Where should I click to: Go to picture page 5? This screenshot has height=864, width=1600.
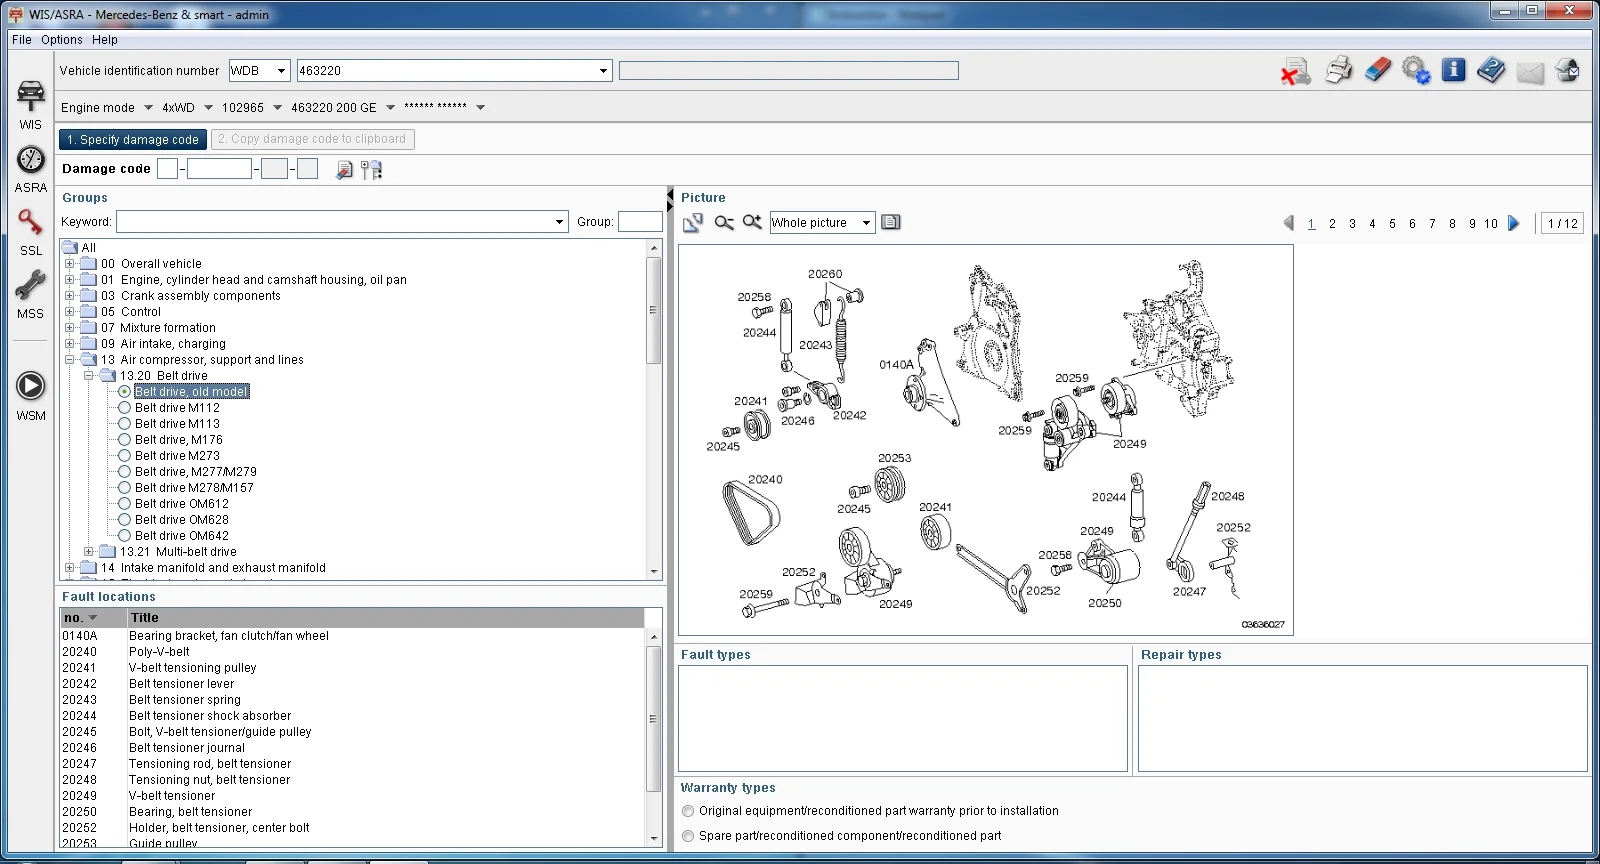(x=1392, y=224)
